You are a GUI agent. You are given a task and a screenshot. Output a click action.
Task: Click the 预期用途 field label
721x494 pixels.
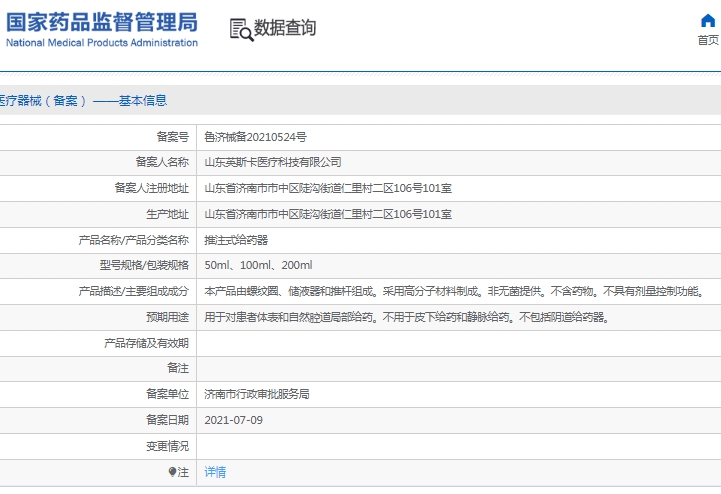pyautogui.click(x=167, y=317)
